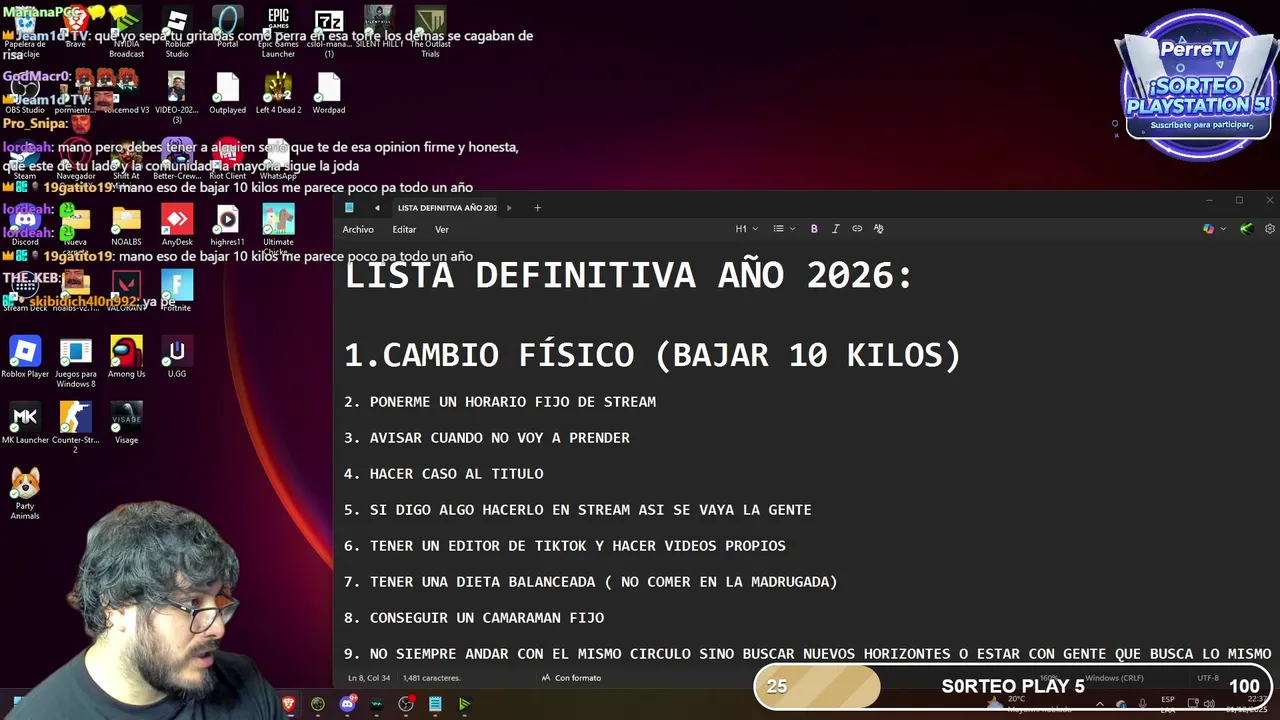Open the Outplayed desktop file
The height and width of the screenshot is (720, 1280).
tap(228, 94)
